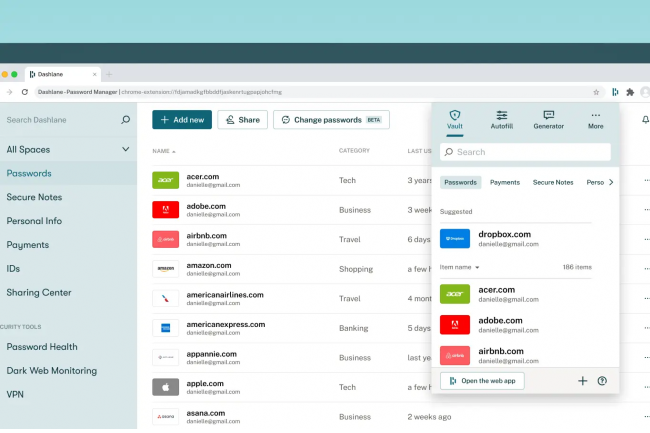Click the apple logo icon

165,387
